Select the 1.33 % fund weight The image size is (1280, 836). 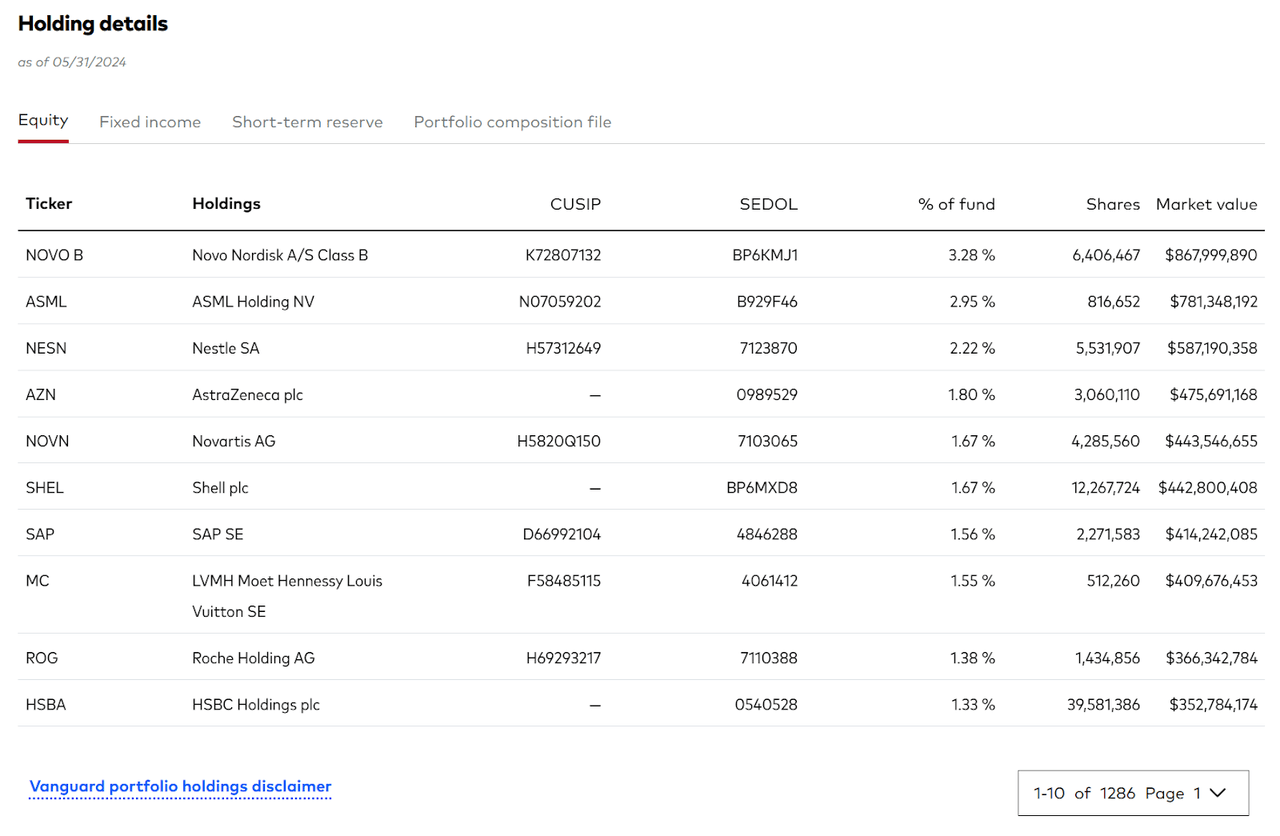(x=973, y=705)
